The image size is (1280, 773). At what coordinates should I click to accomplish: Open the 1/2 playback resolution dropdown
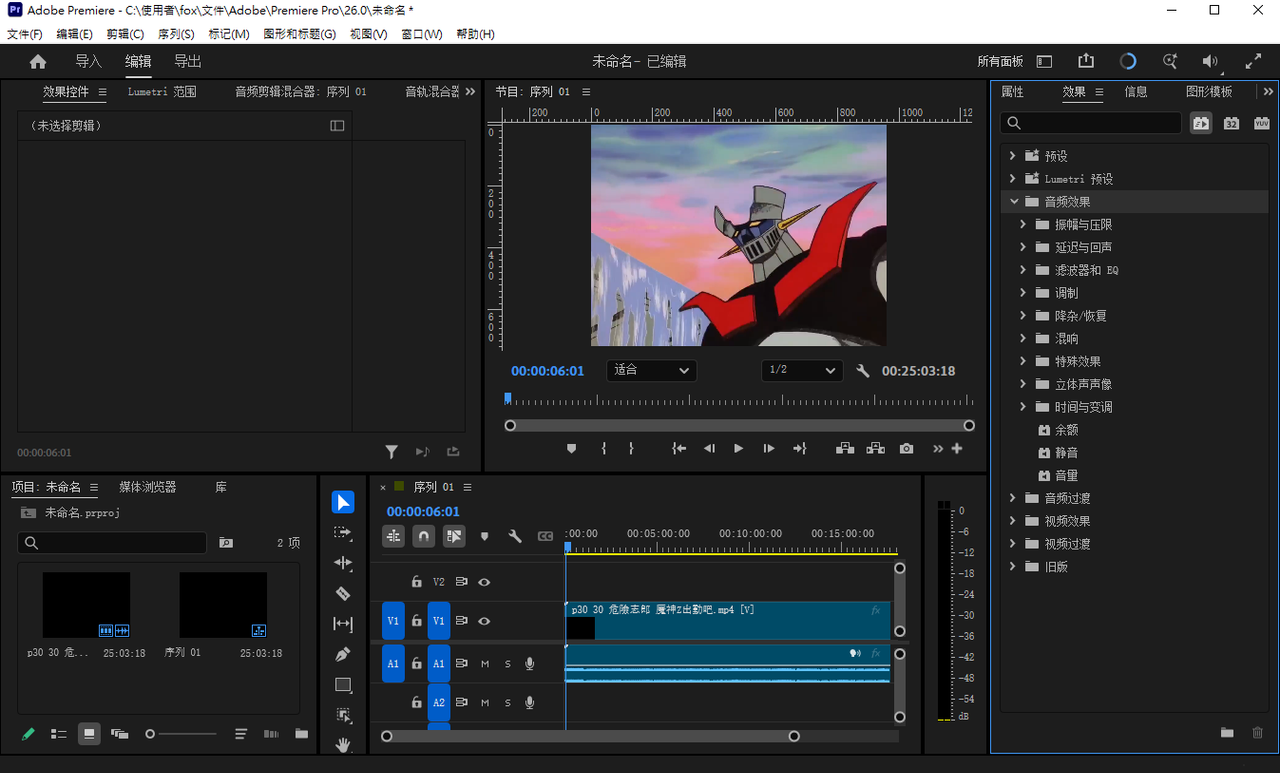[801, 370]
